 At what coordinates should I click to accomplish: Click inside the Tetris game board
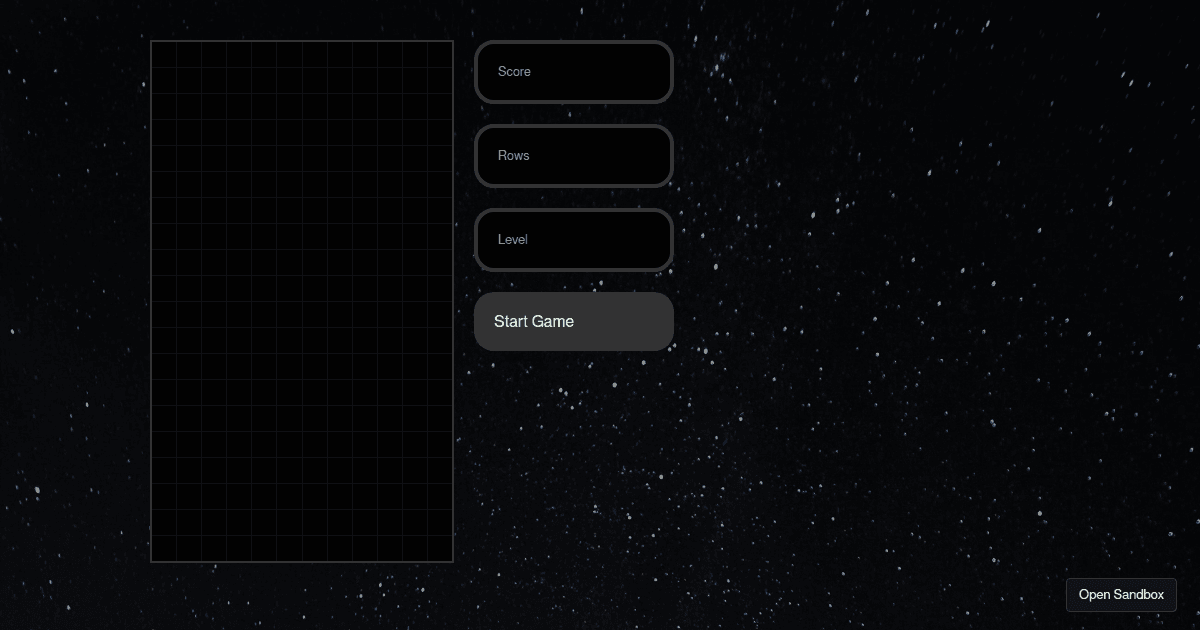coord(301,300)
